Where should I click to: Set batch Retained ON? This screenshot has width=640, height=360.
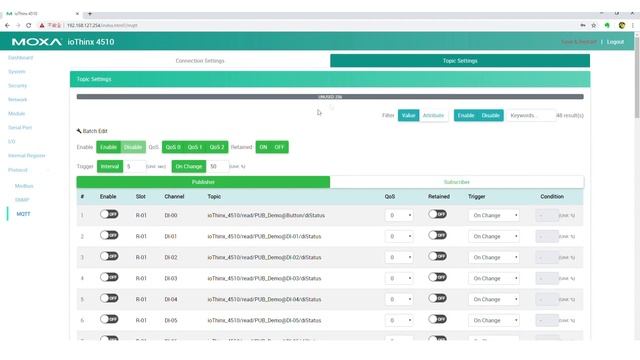(263, 147)
